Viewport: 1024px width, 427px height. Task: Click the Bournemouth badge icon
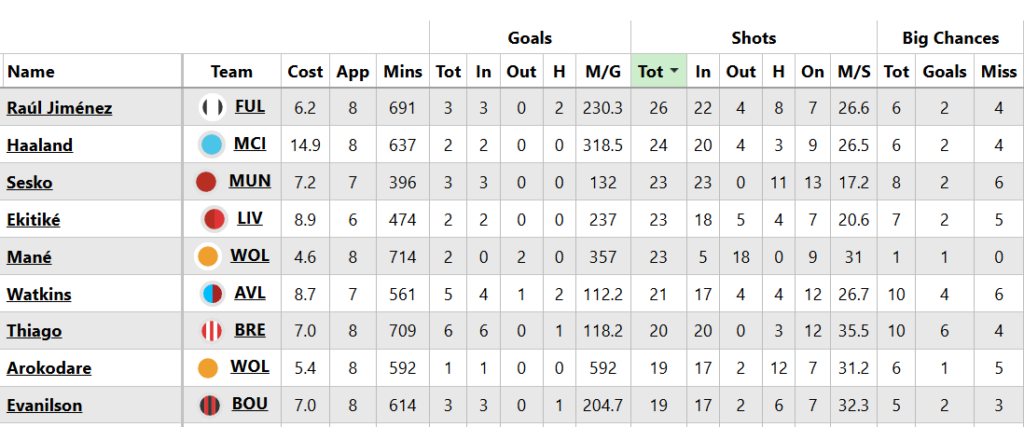pos(211,405)
